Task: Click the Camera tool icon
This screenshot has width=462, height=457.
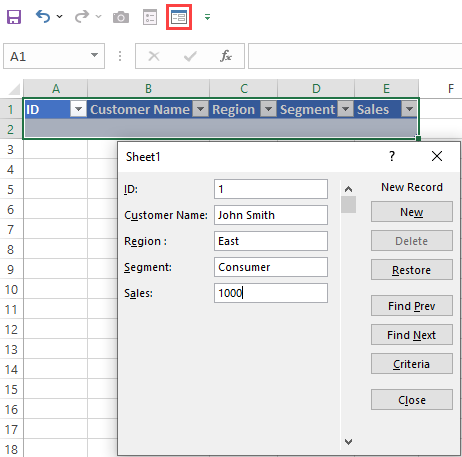Action: (x=121, y=17)
